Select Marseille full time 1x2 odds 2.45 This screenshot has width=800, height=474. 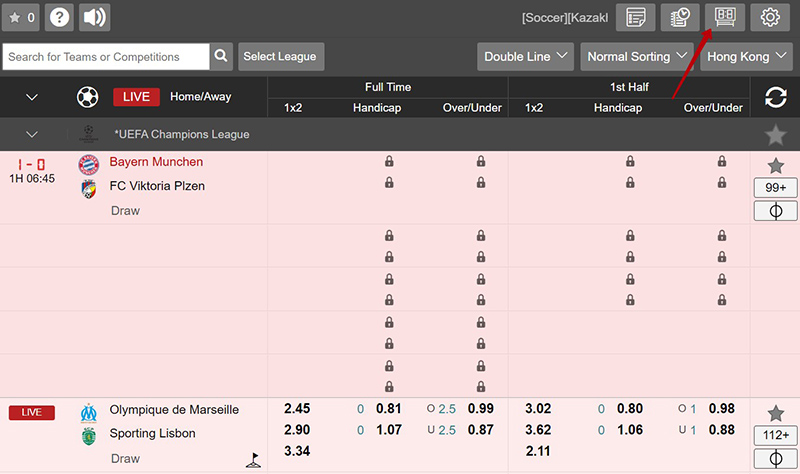pyautogui.click(x=297, y=409)
